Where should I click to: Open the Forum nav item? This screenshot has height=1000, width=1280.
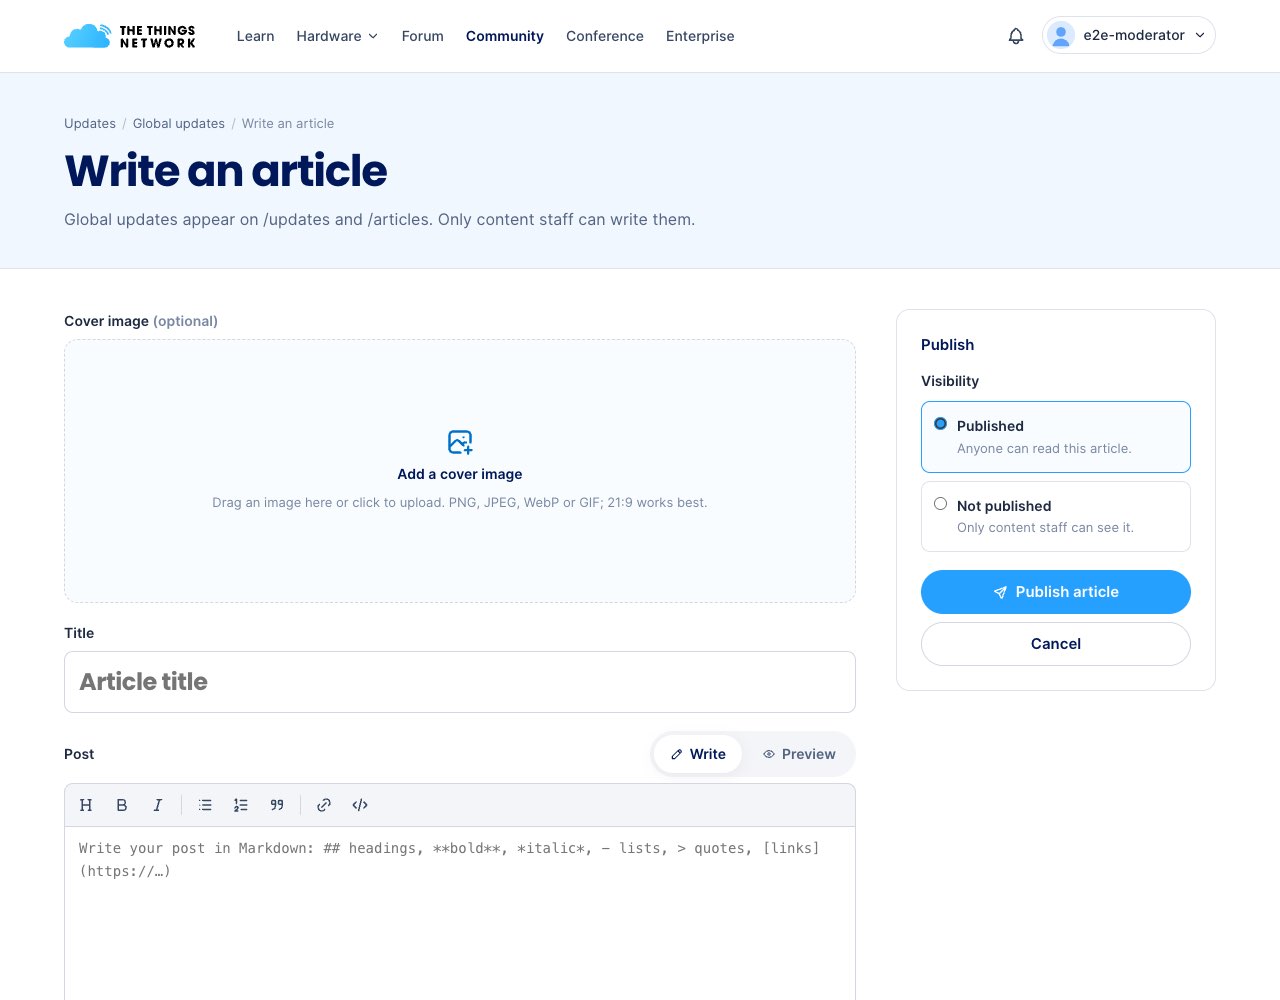point(422,36)
